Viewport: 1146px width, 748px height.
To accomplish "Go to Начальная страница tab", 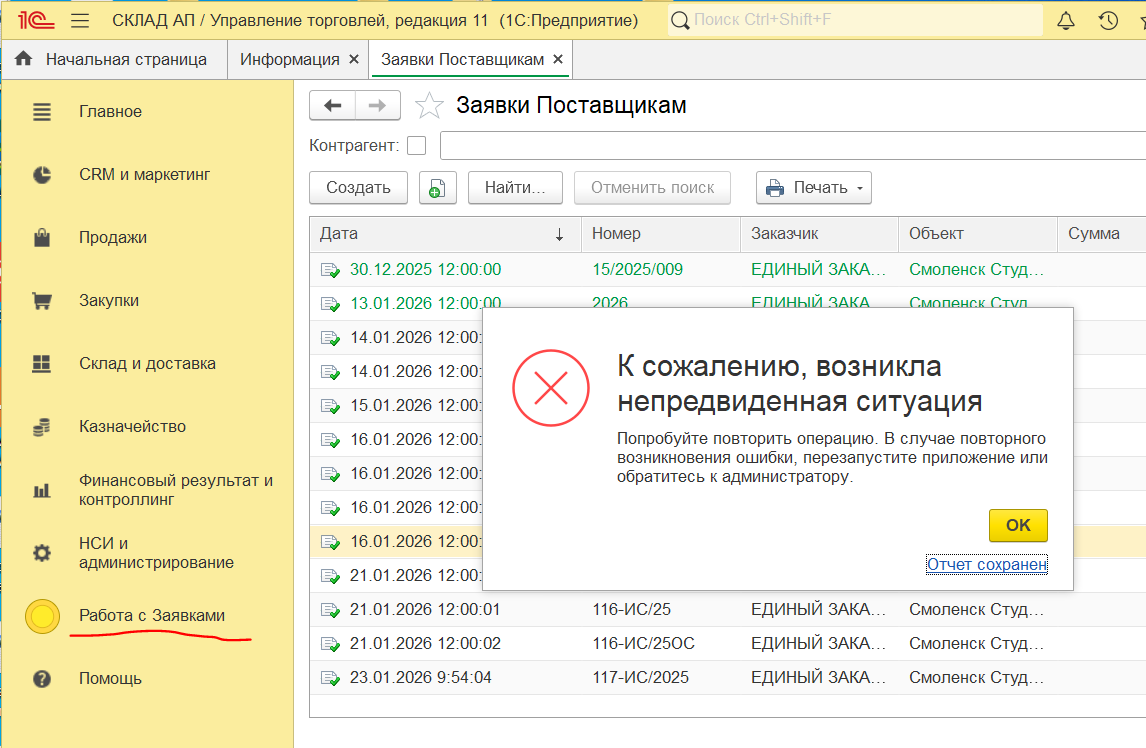I will click(125, 60).
